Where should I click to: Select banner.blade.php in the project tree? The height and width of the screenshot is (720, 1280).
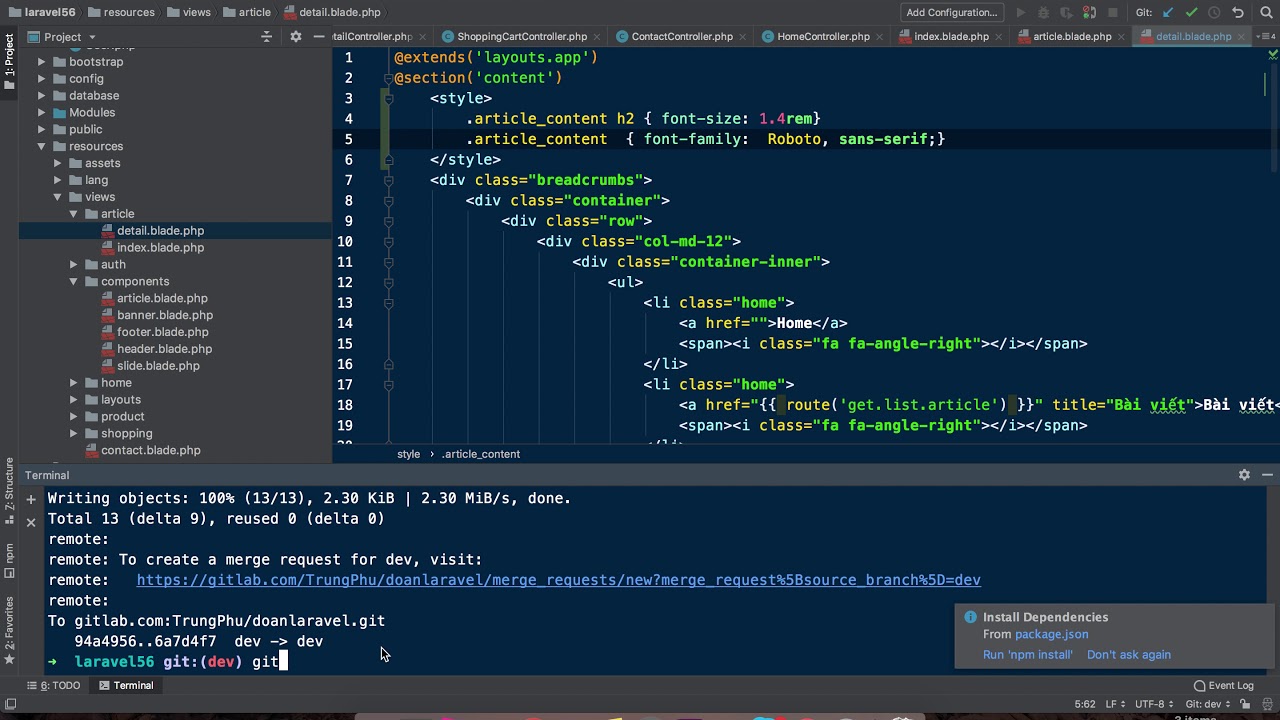[x=164, y=315]
